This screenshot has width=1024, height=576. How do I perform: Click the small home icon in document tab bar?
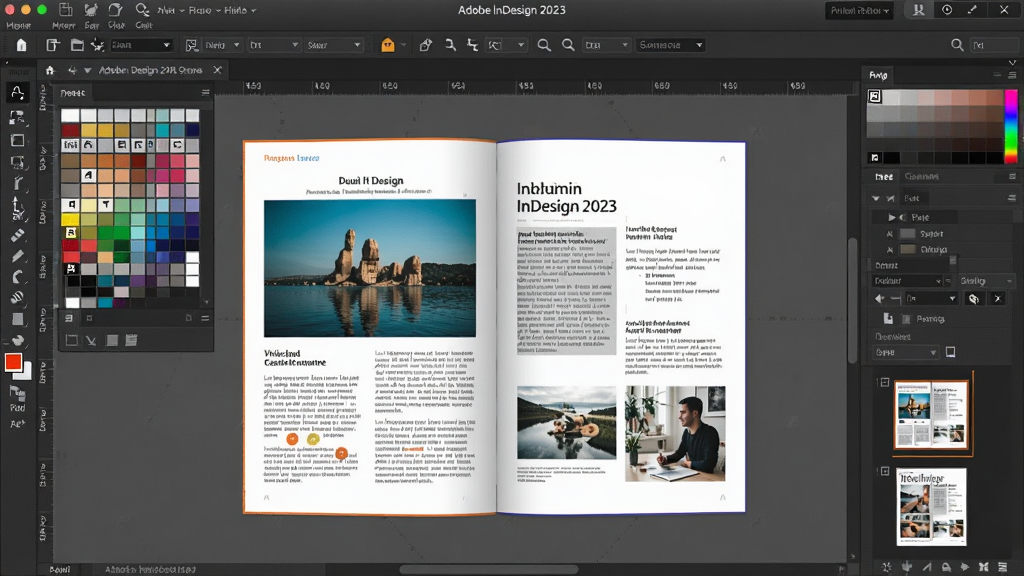coord(50,70)
